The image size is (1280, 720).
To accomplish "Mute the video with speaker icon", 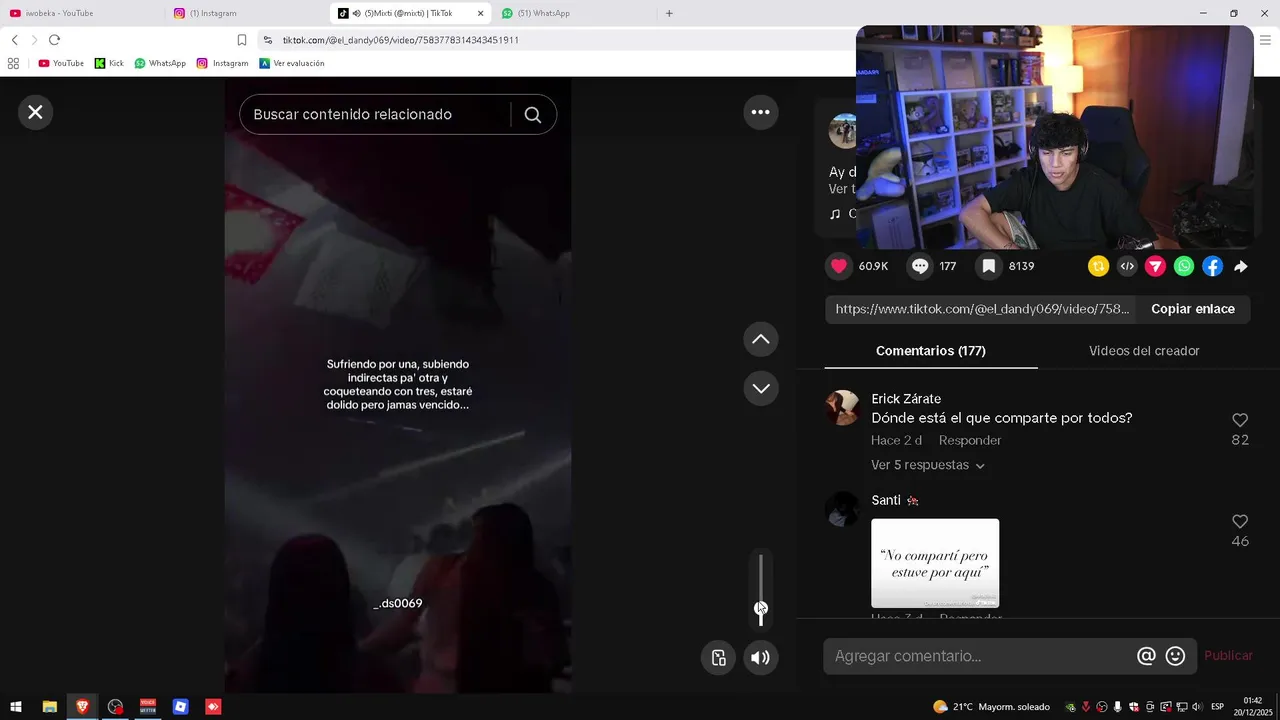I will tap(761, 657).
